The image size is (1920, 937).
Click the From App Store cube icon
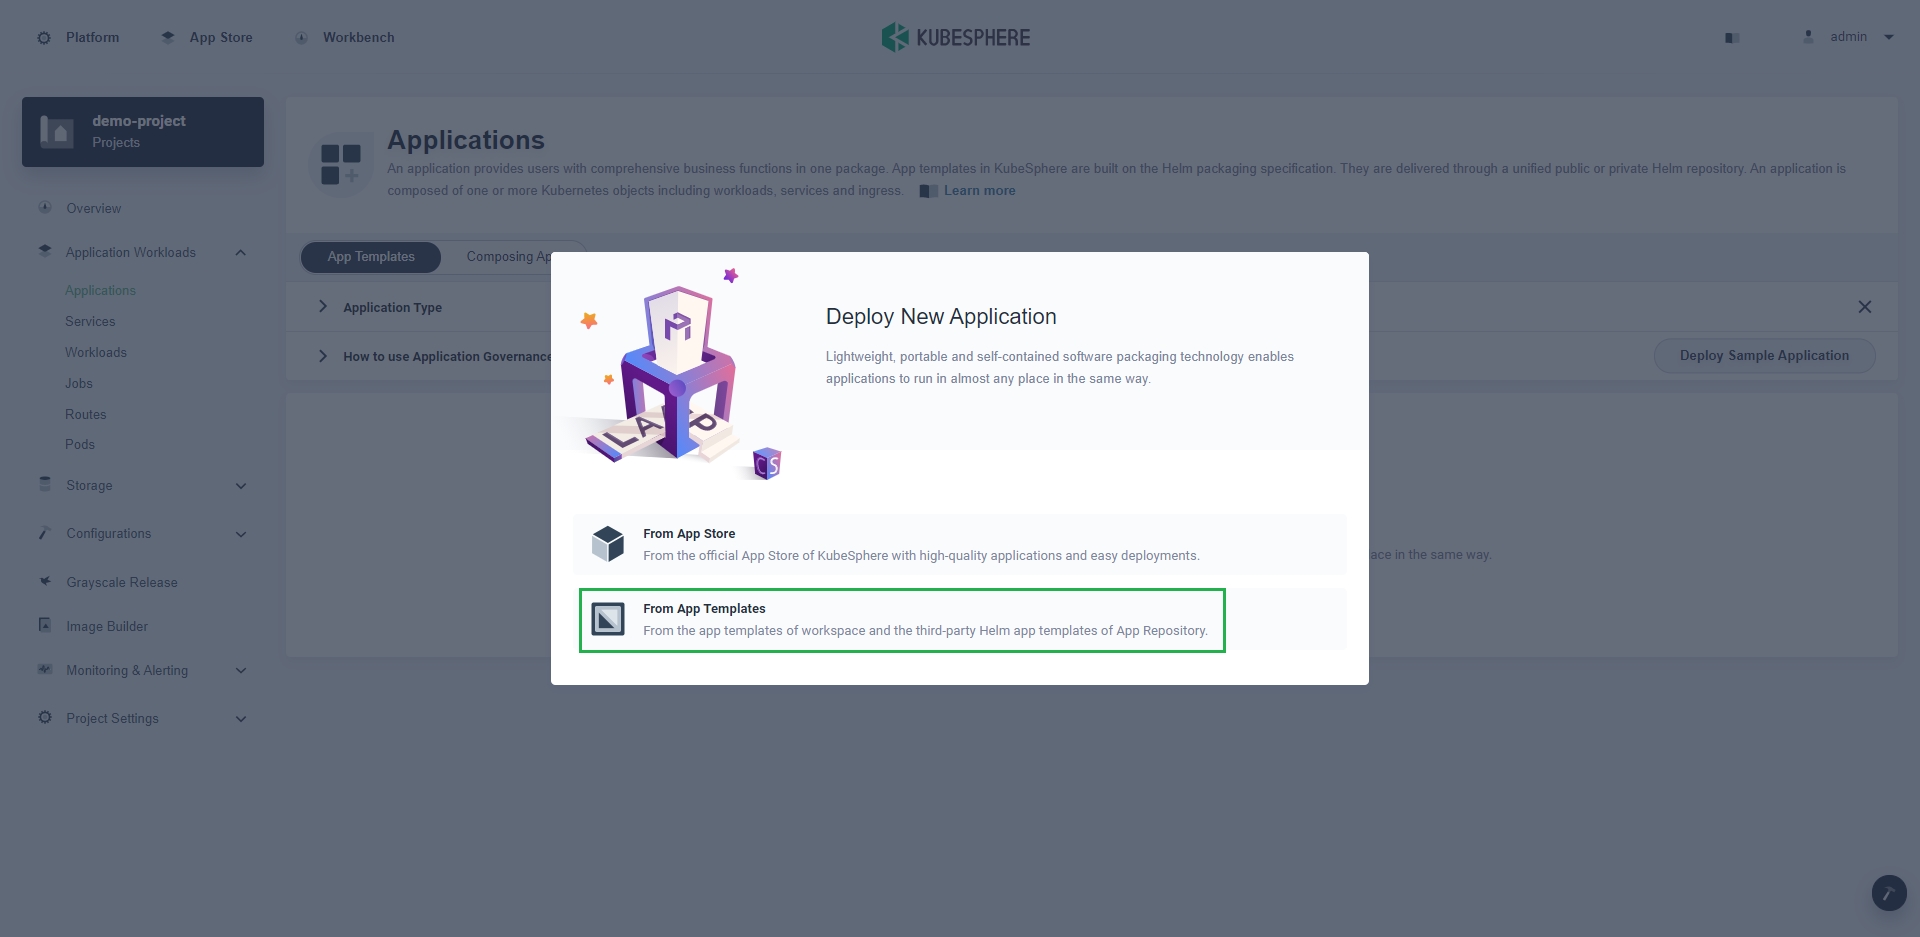608,544
